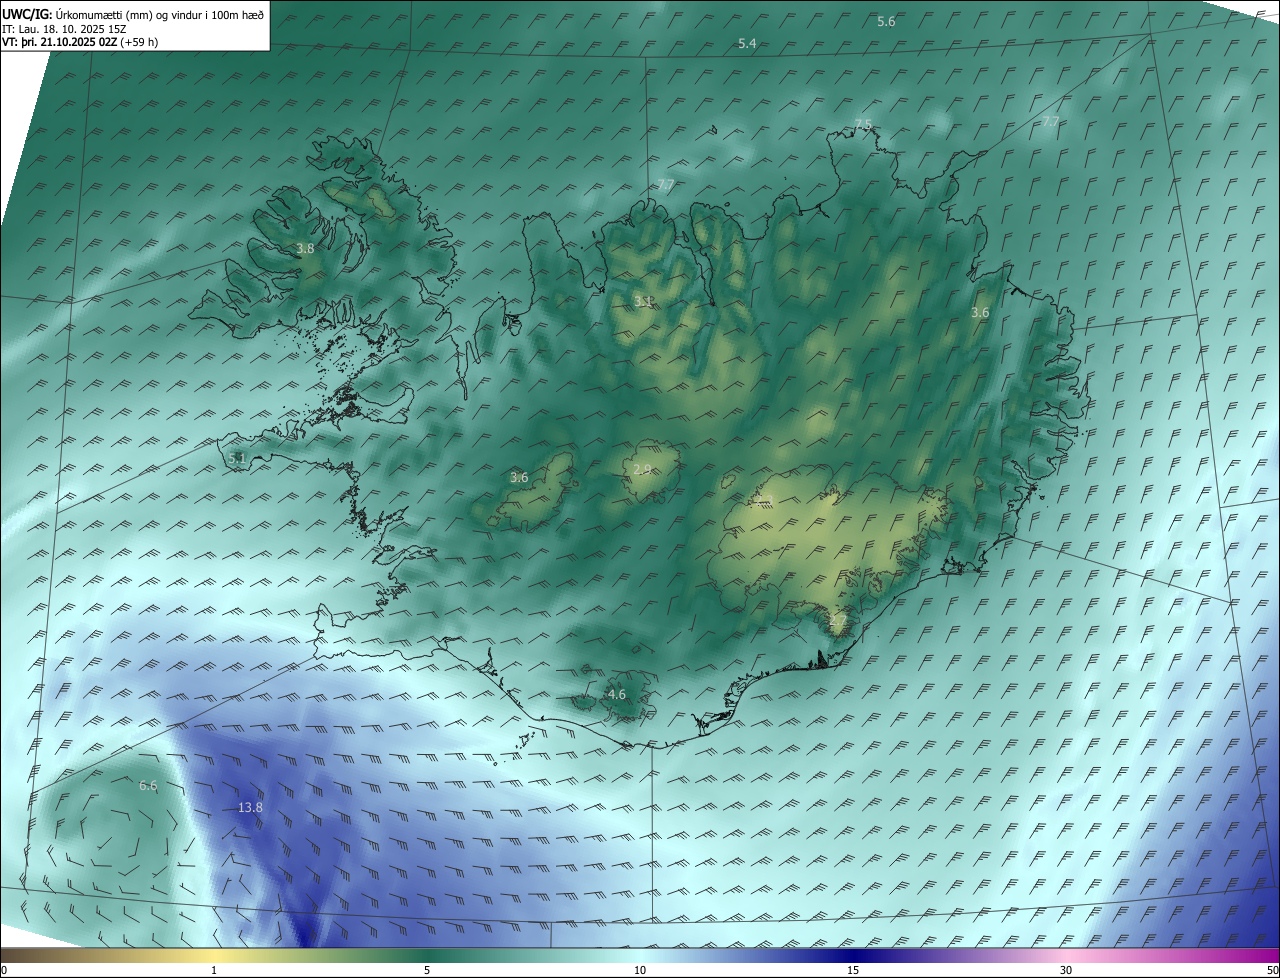Click the '1' tick on the color scale
This screenshot has height=978, width=1280.
214,970
